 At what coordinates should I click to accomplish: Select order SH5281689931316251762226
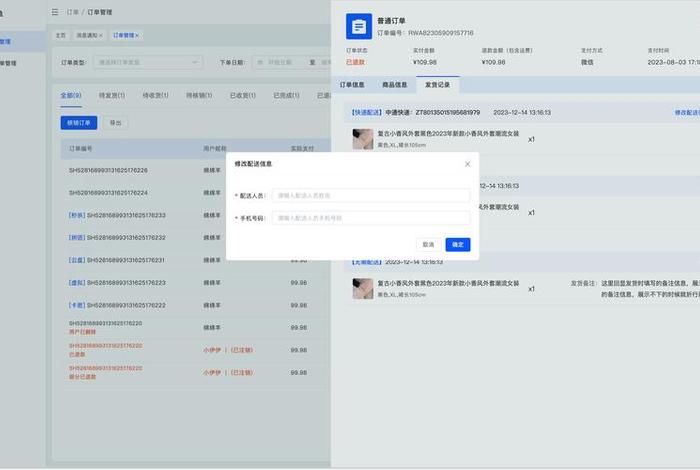[108, 171]
